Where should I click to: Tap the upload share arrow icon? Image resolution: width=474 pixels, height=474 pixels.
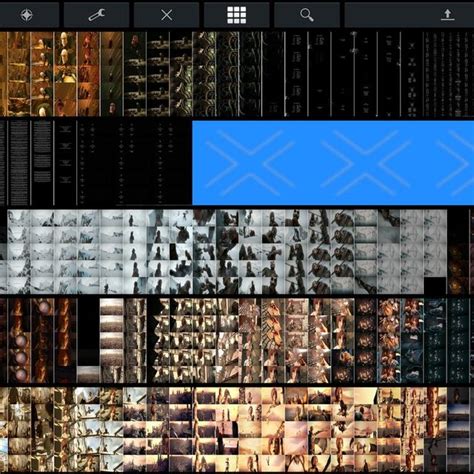click(x=447, y=15)
